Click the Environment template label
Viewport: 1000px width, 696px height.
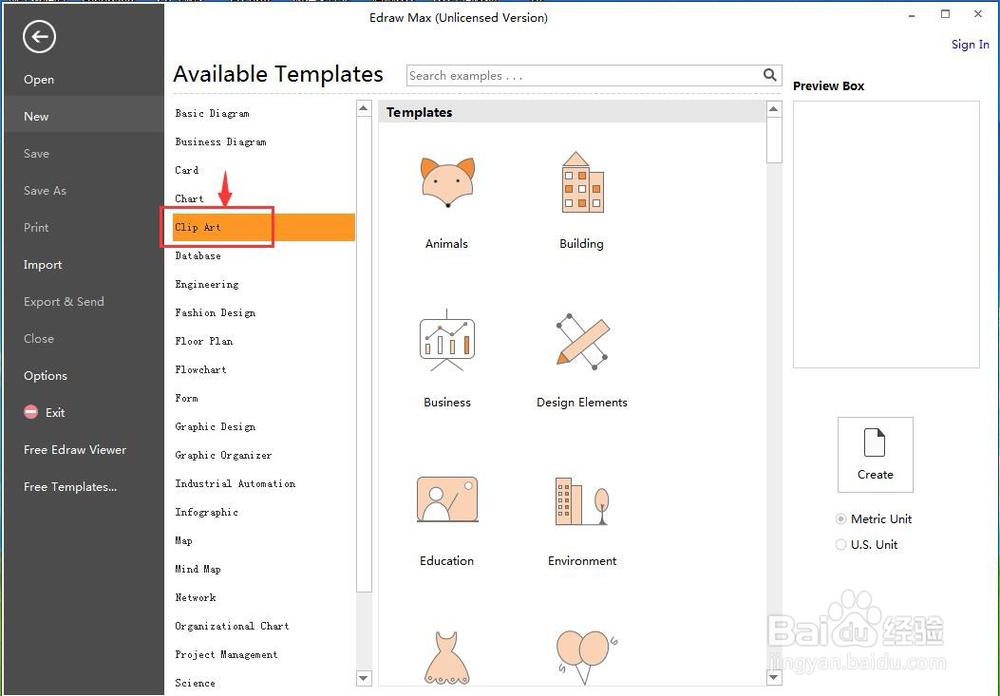coord(582,561)
